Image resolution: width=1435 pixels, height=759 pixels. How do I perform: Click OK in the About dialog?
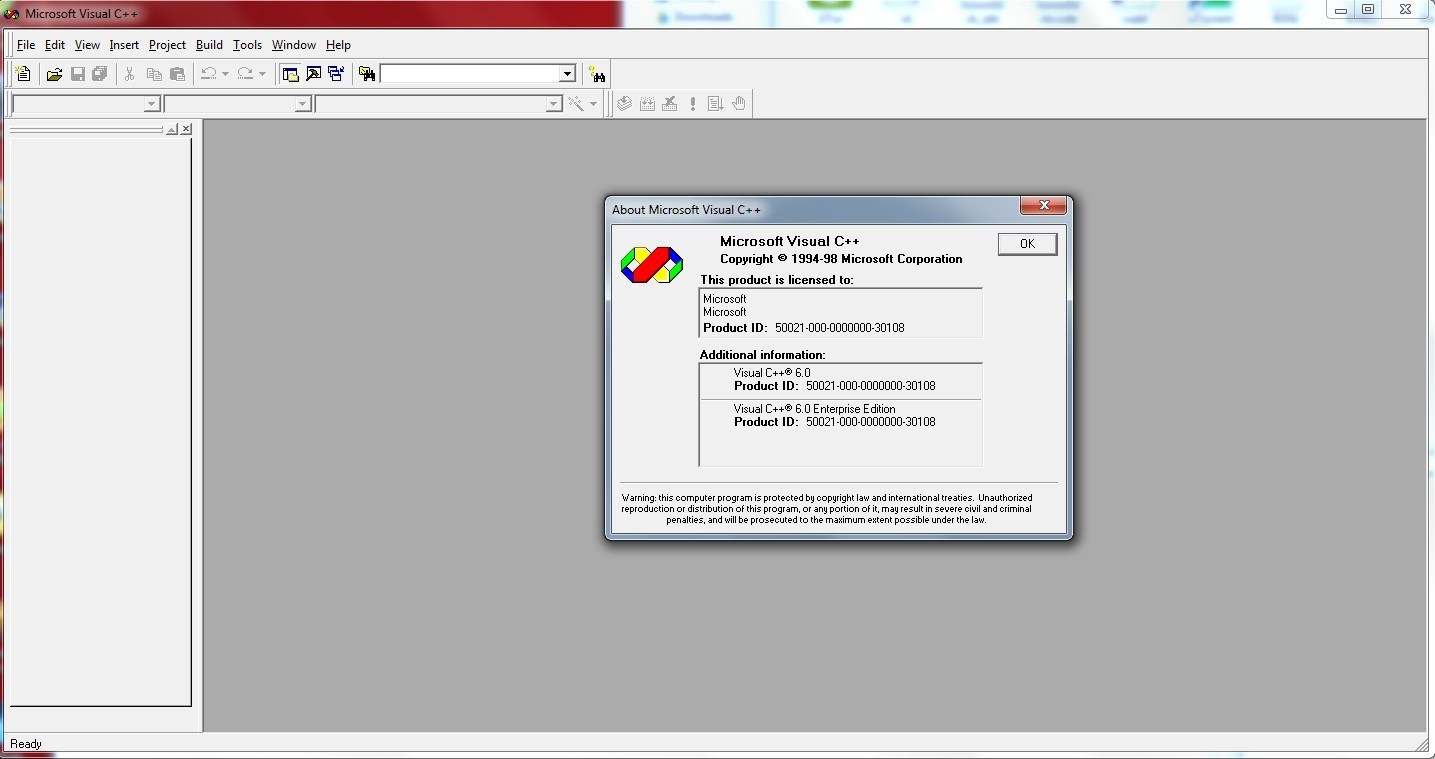pos(1027,244)
